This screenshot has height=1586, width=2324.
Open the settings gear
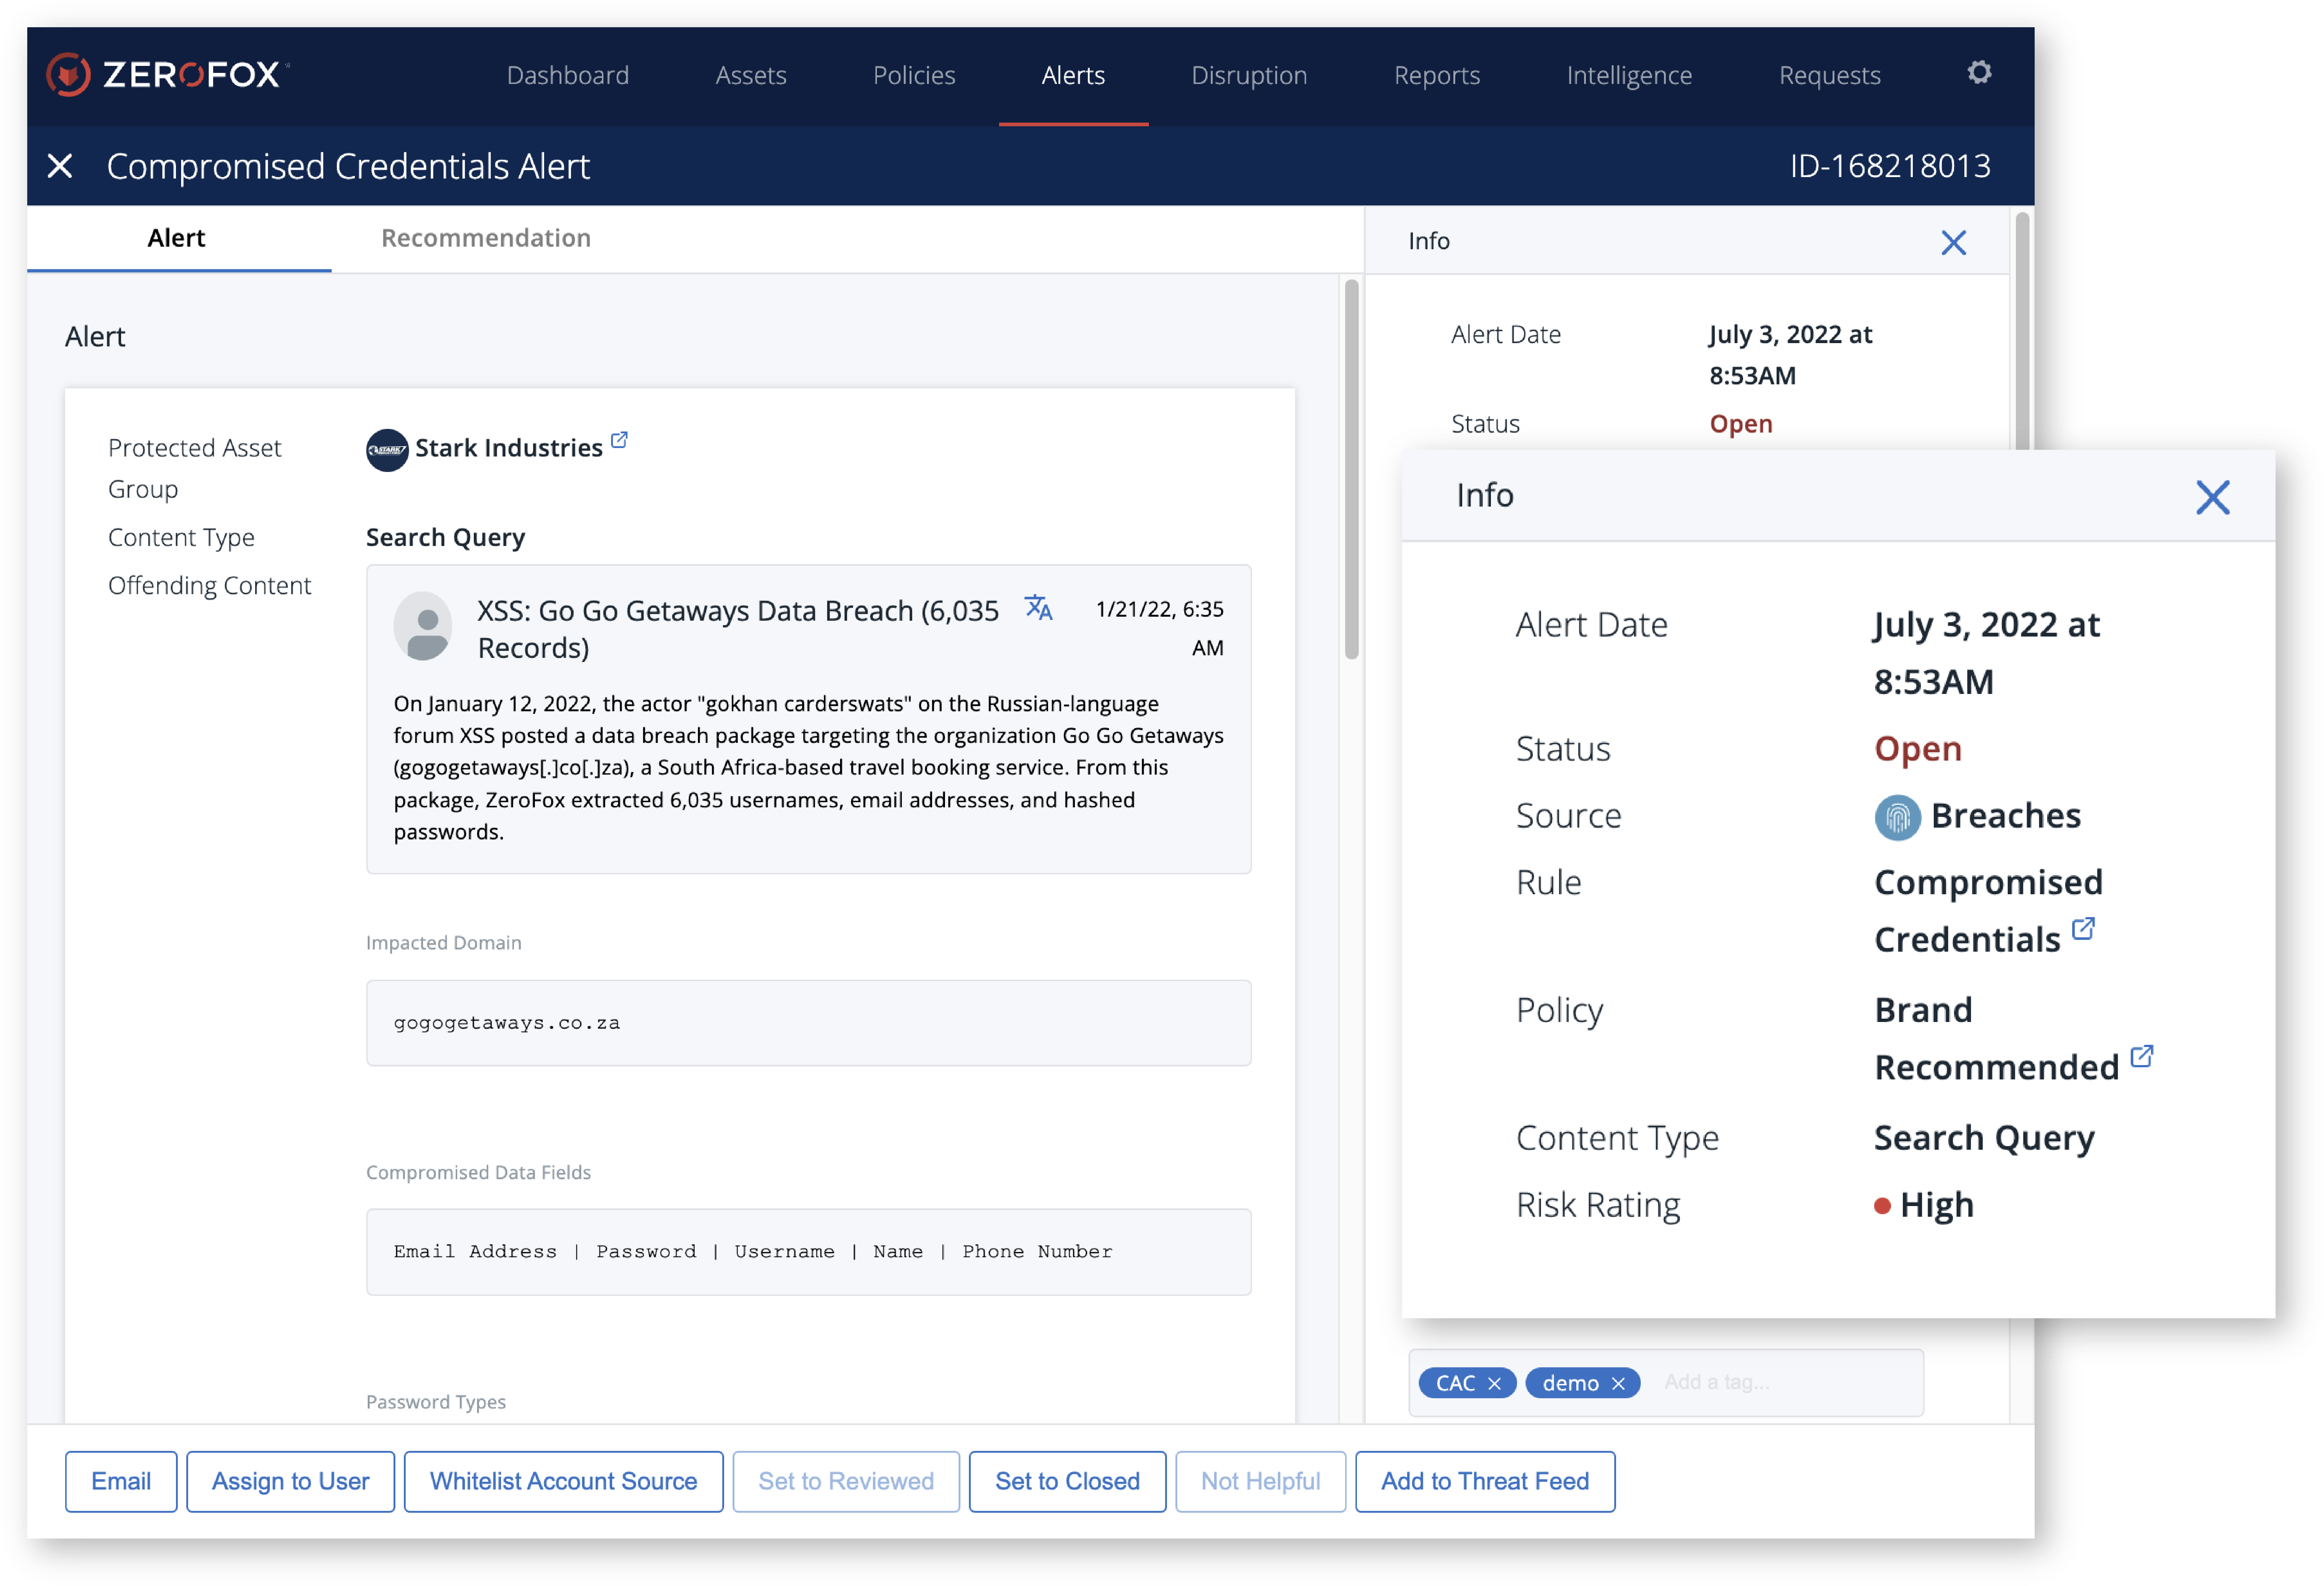1979,73
